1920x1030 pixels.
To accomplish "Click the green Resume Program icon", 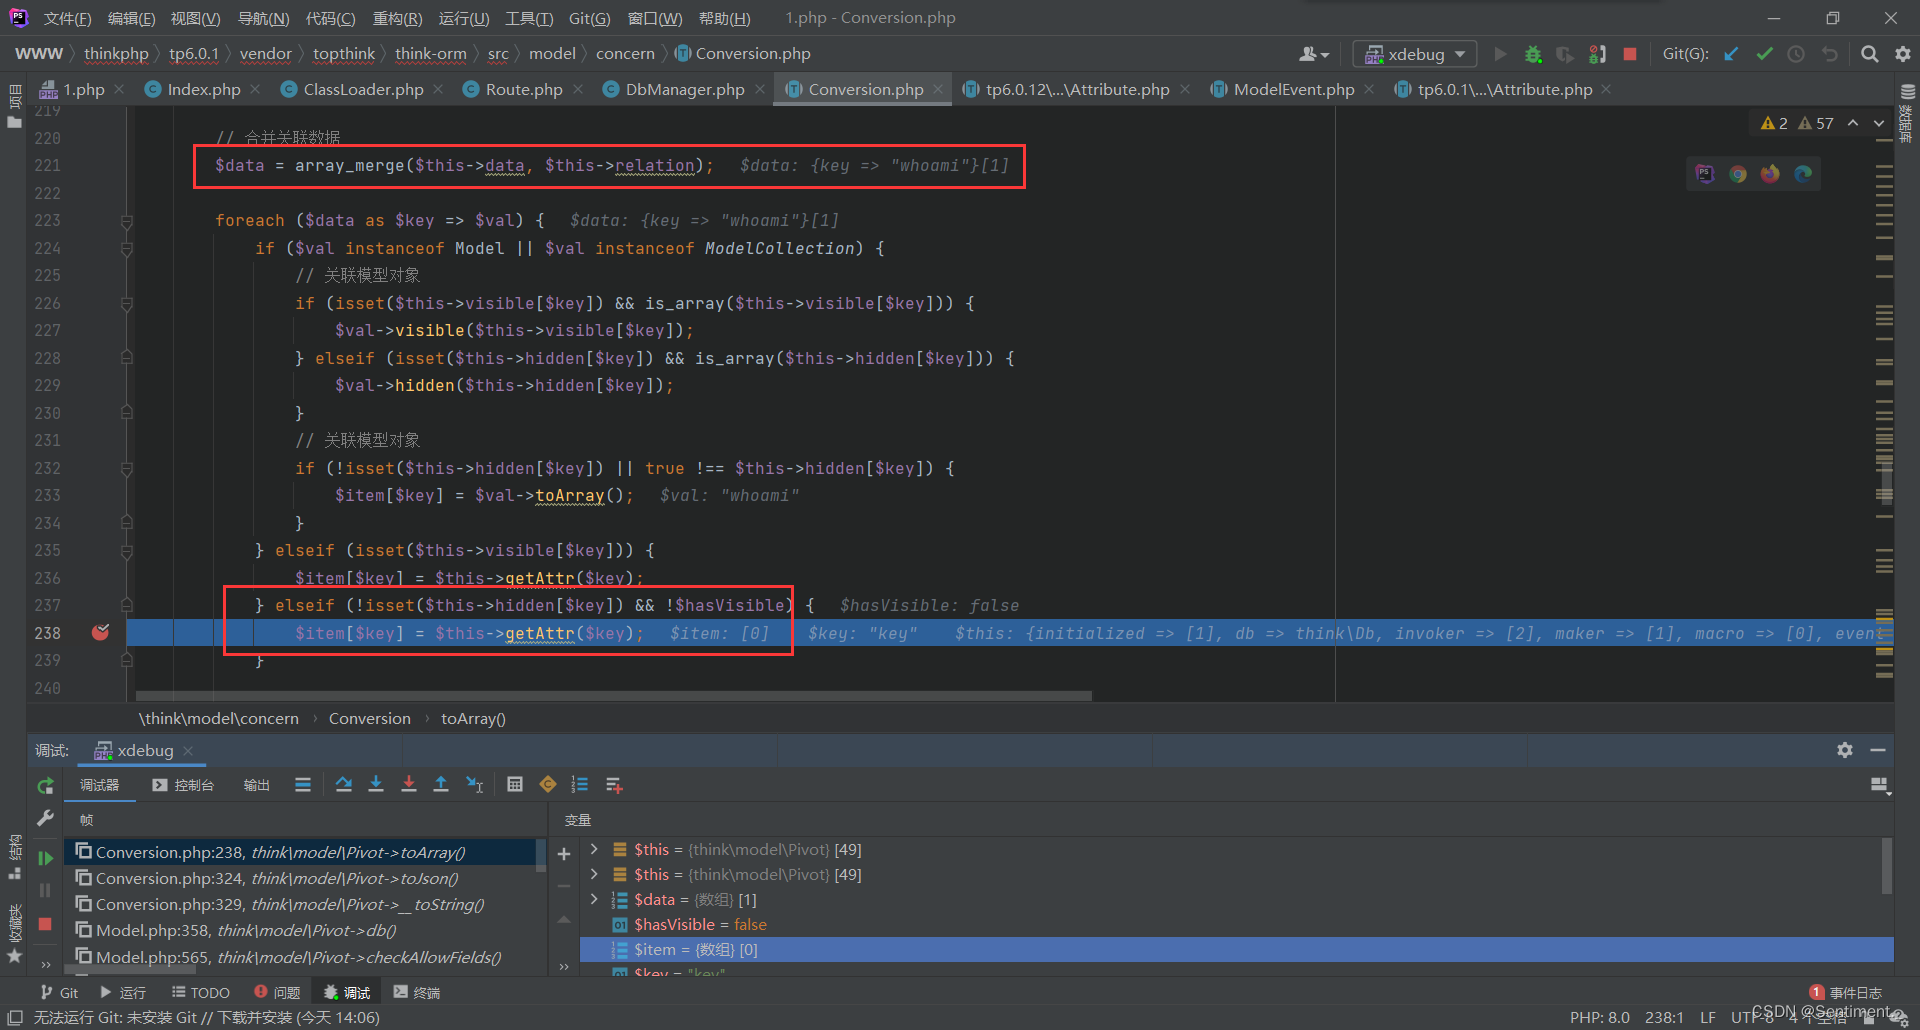I will pos(45,858).
